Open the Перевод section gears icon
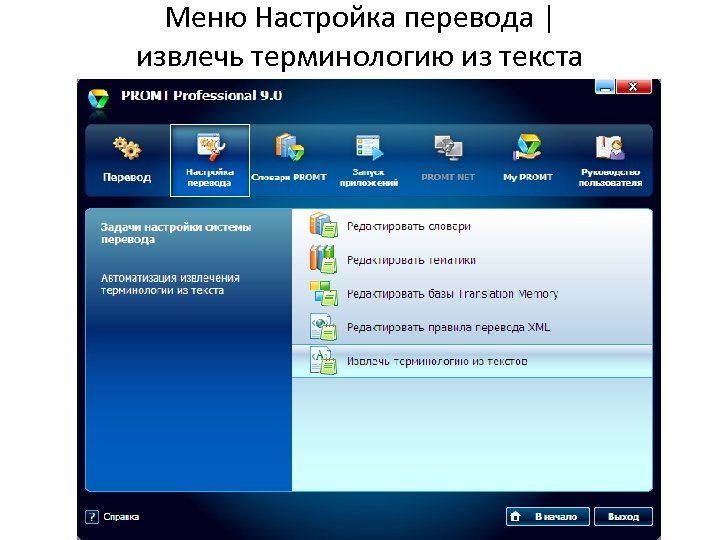The height and width of the screenshot is (540, 720). tap(127, 148)
